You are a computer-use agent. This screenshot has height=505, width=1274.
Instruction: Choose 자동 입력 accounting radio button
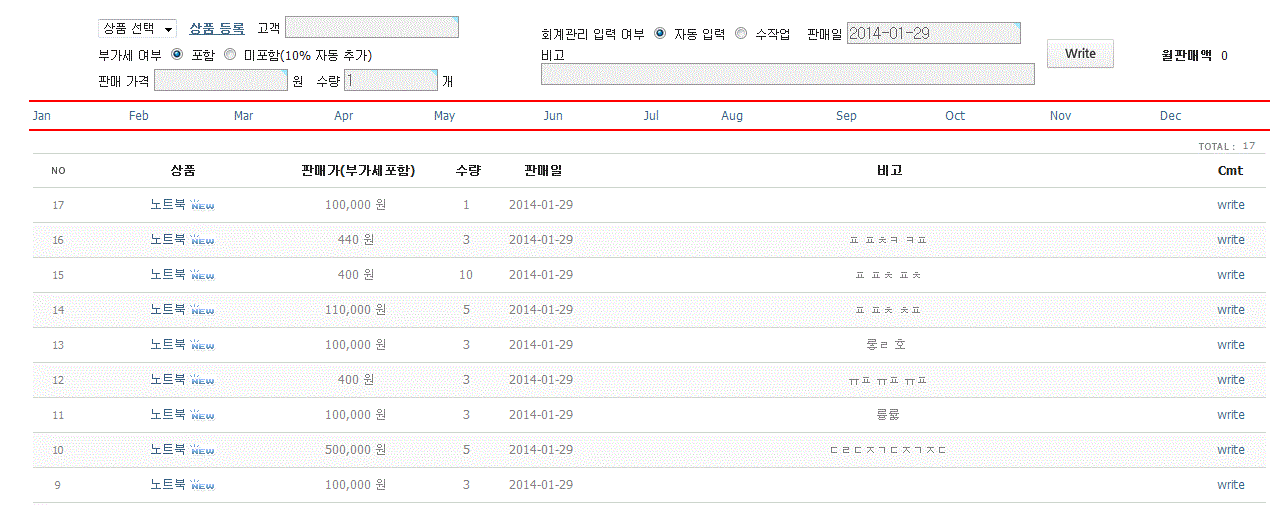[x=660, y=34]
